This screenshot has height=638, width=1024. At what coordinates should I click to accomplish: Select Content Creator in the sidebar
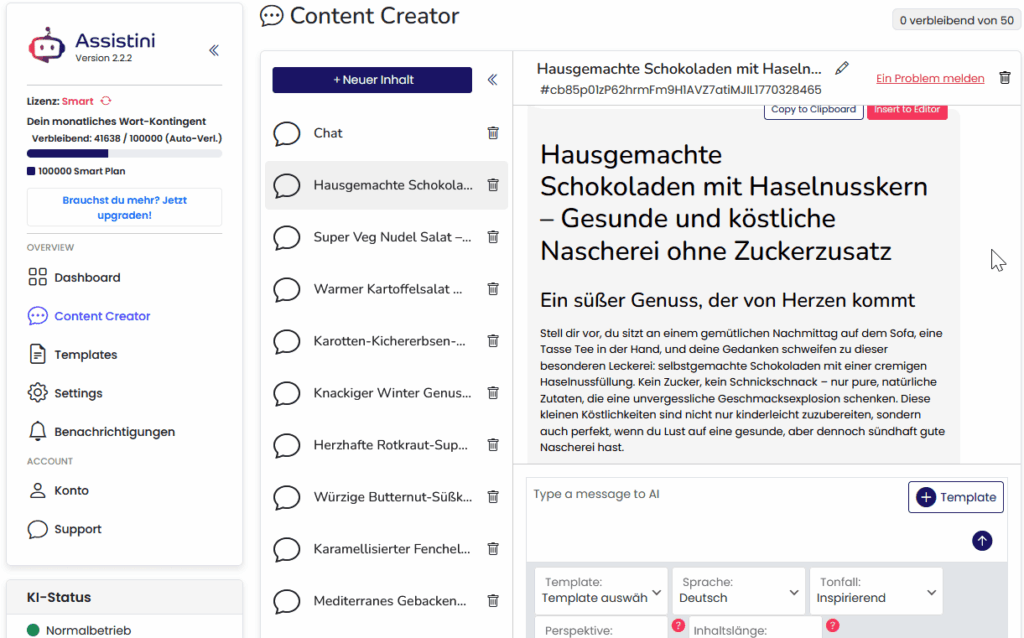pyautogui.click(x=100, y=315)
